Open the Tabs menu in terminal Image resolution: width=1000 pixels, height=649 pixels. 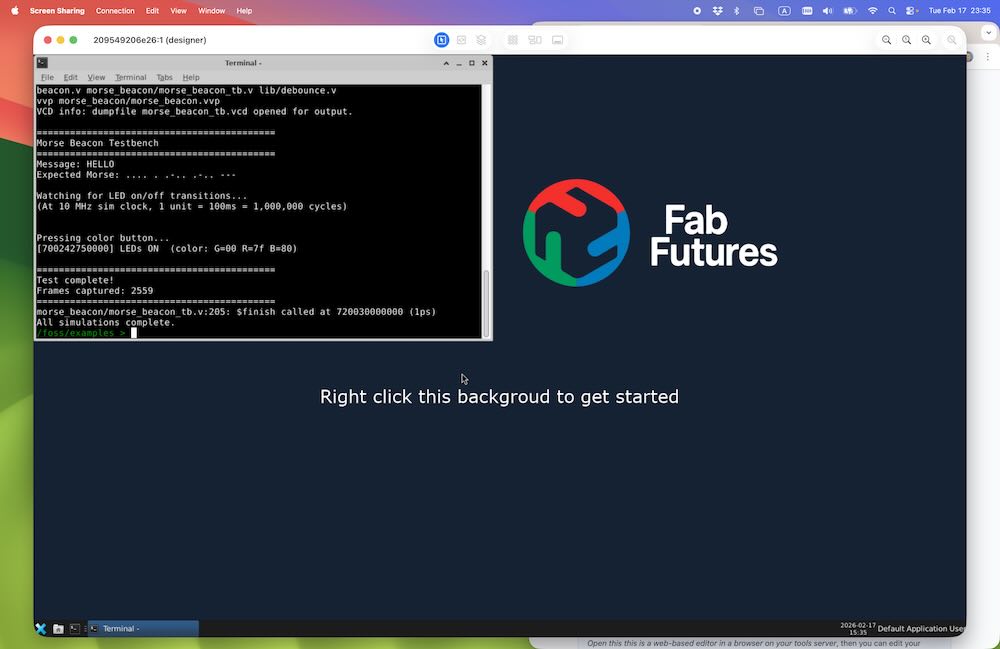click(164, 77)
